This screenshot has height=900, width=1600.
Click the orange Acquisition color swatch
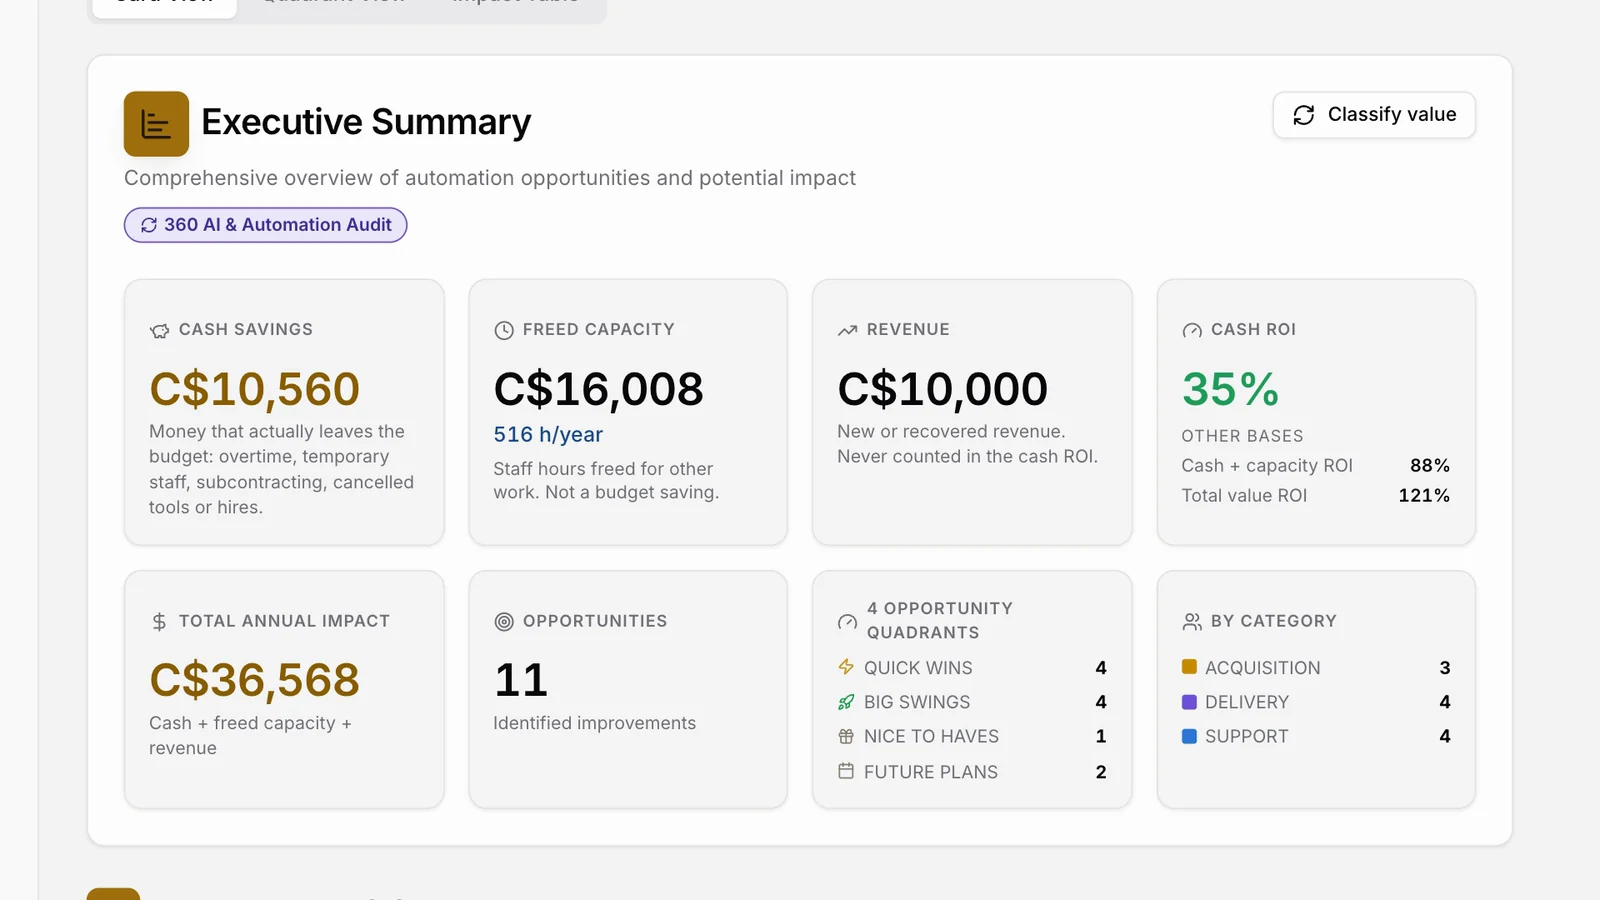pos(1190,667)
